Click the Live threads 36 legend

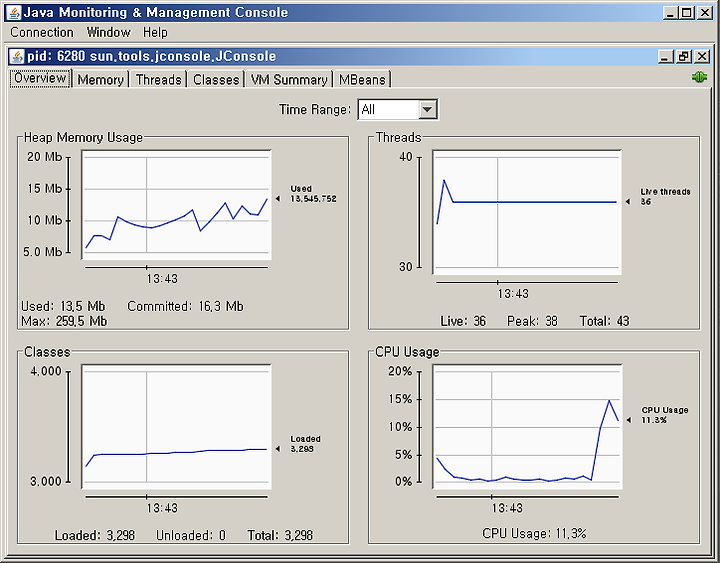pos(659,197)
